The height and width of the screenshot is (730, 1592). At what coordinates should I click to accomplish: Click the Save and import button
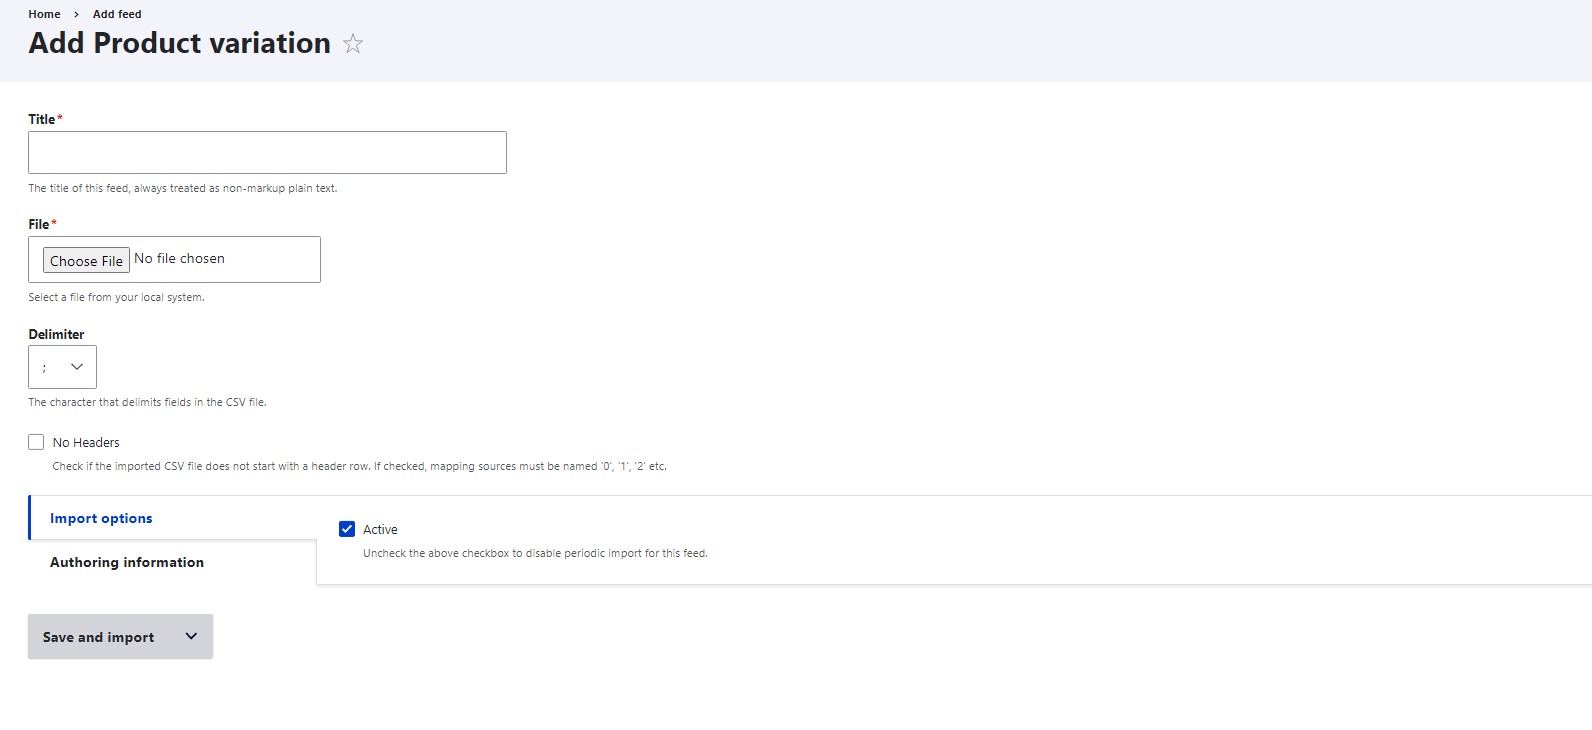click(98, 637)
